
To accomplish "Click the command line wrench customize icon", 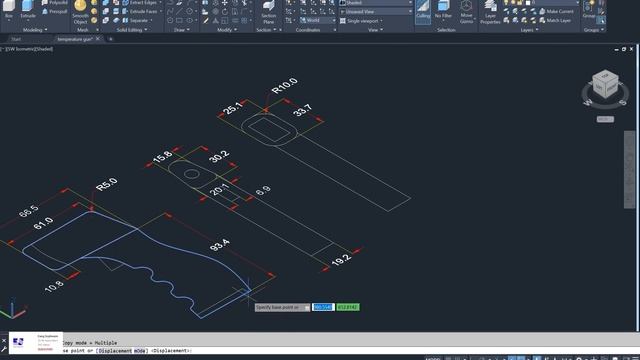I will [4, 349].
